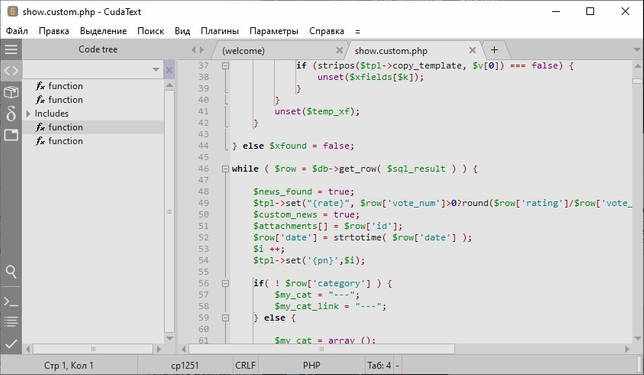This screenshot has height=375, width=644.
Task: Expand the Includes node in code tree
Action: [28, 113]
